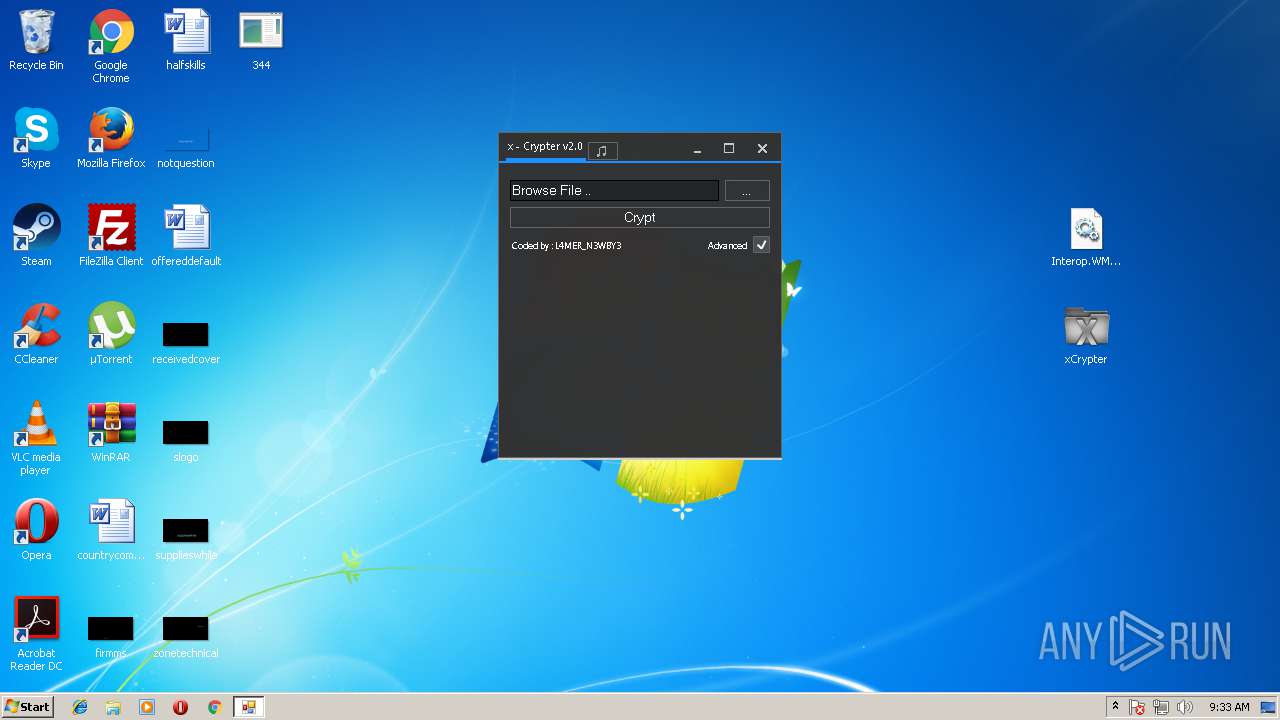Screen dimensions: 1280x720
Task: Select the notquestion desktop file
Action: [186, 146]
